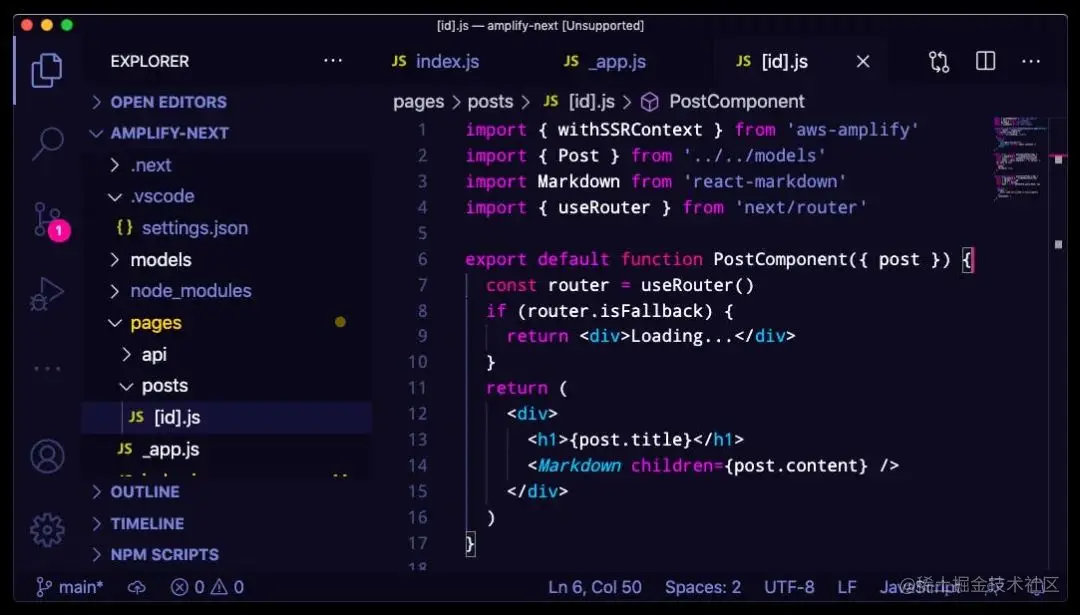
Task: Click the Spaces: 2 indentation setting
Action: (703, 587)
